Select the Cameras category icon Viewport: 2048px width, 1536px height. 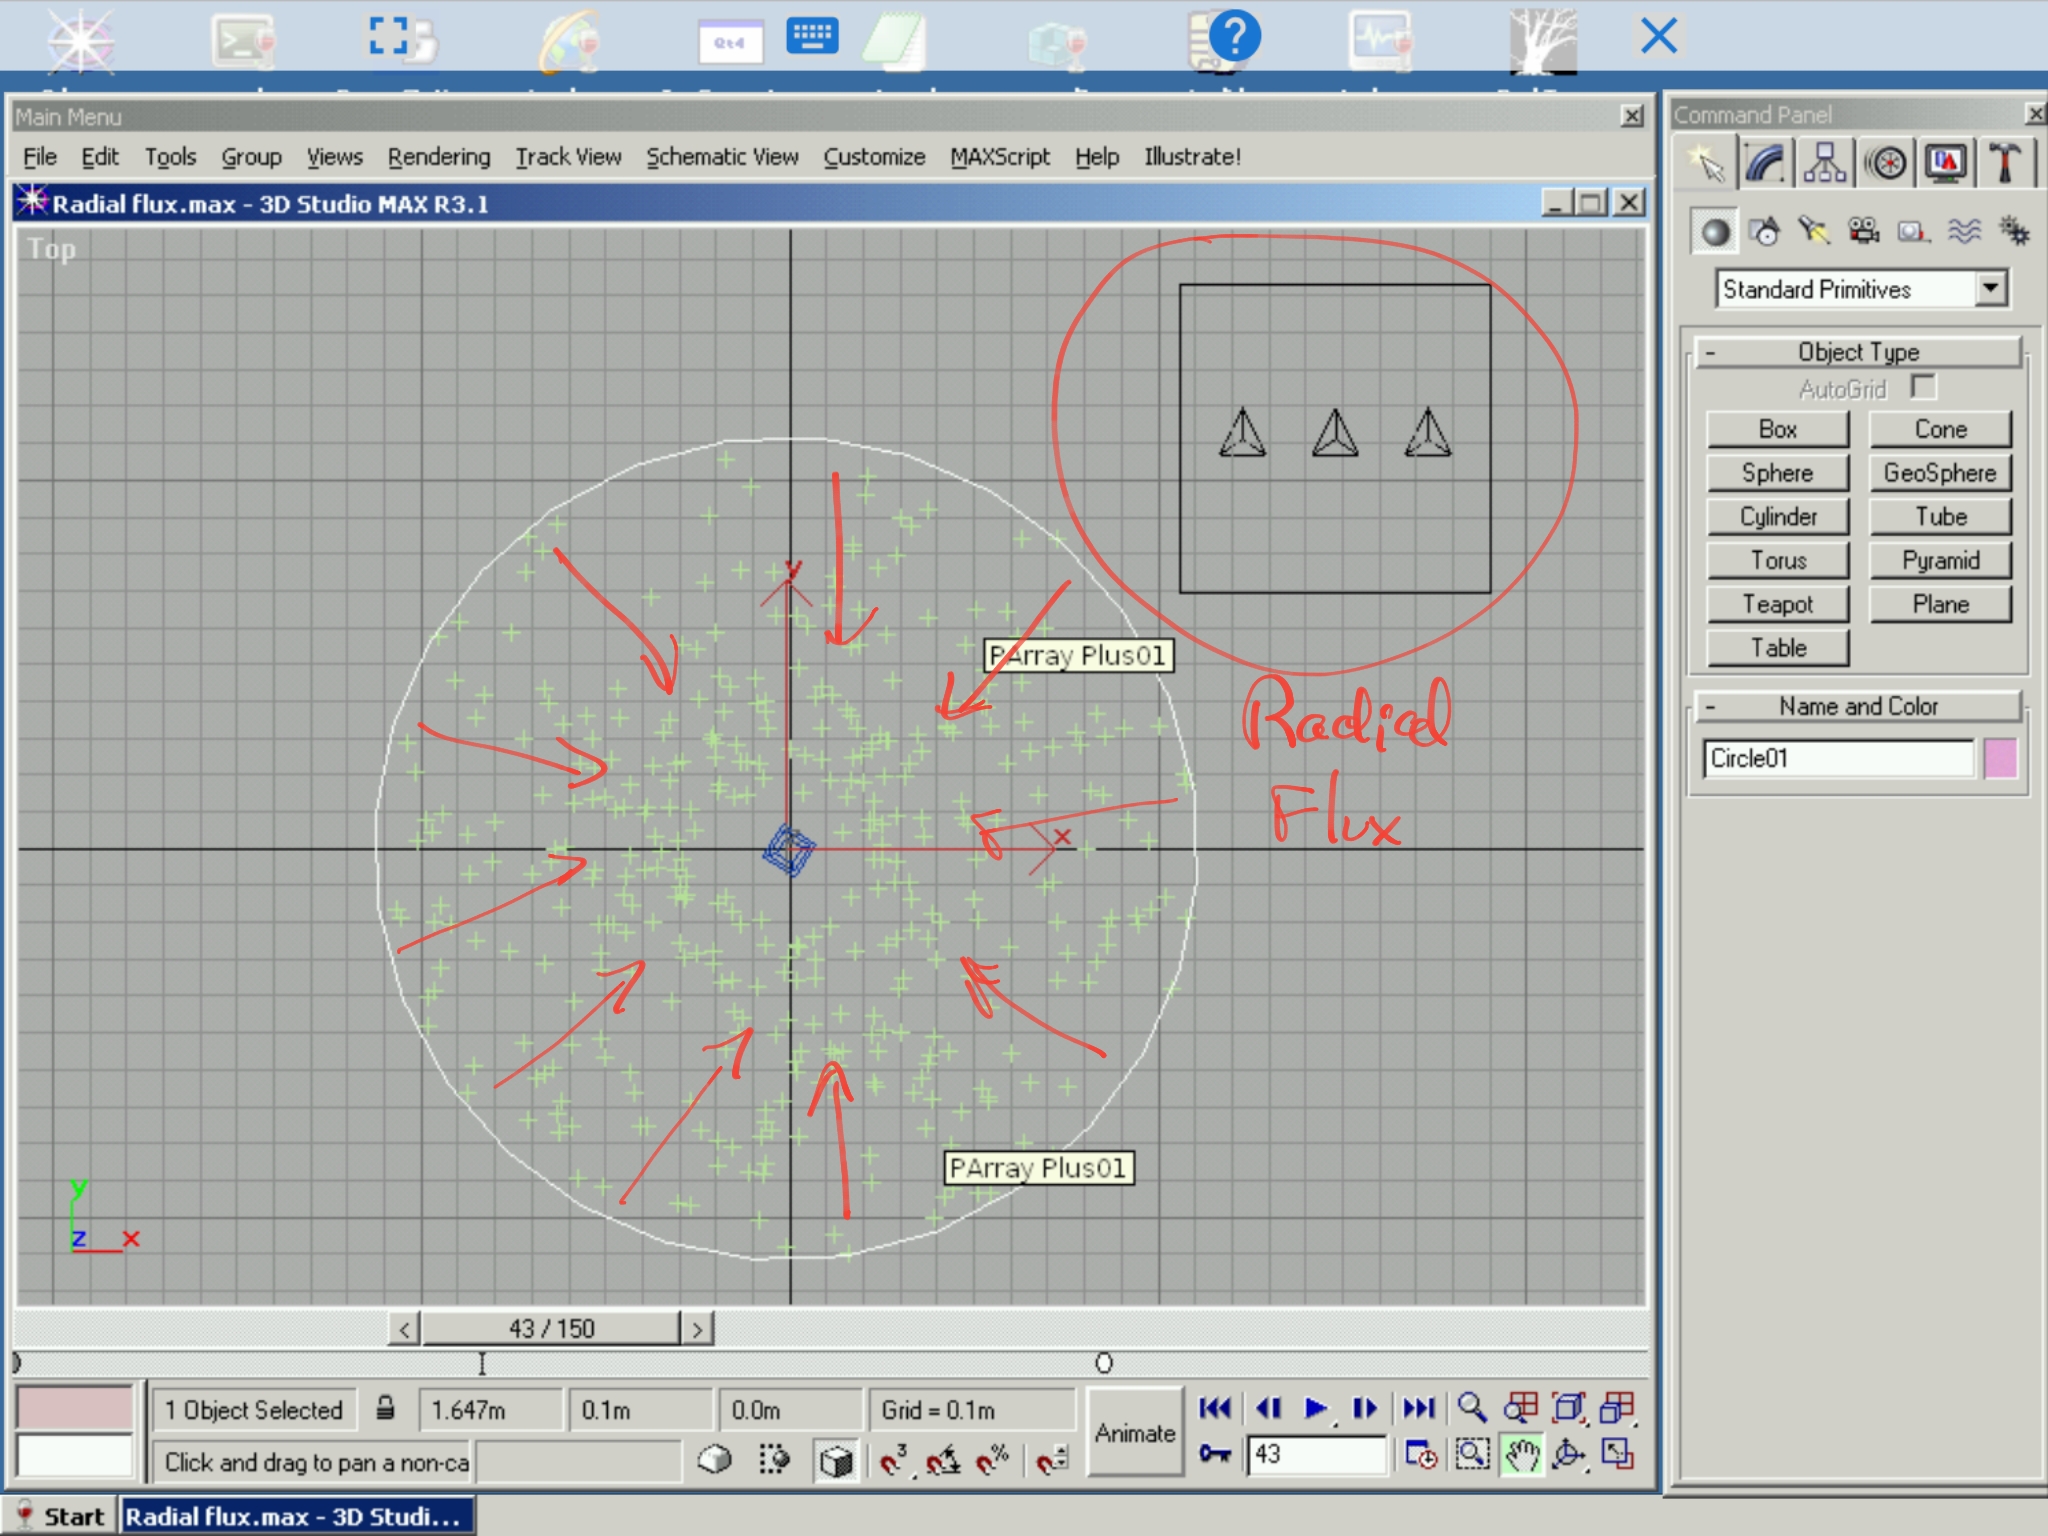1863,232
